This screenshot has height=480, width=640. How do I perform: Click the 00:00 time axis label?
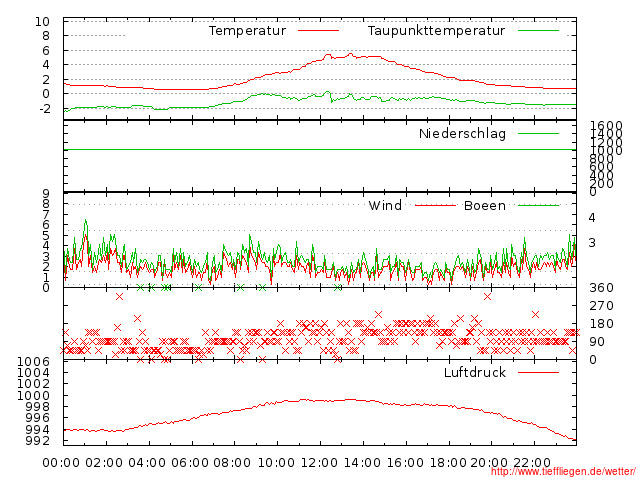click(x=62, y=463)
